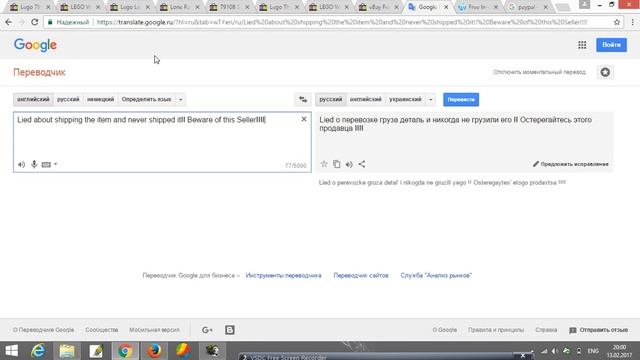Bookmark this page with star icon
Viewport: 640px width, 360px height.
click(617, 22)
